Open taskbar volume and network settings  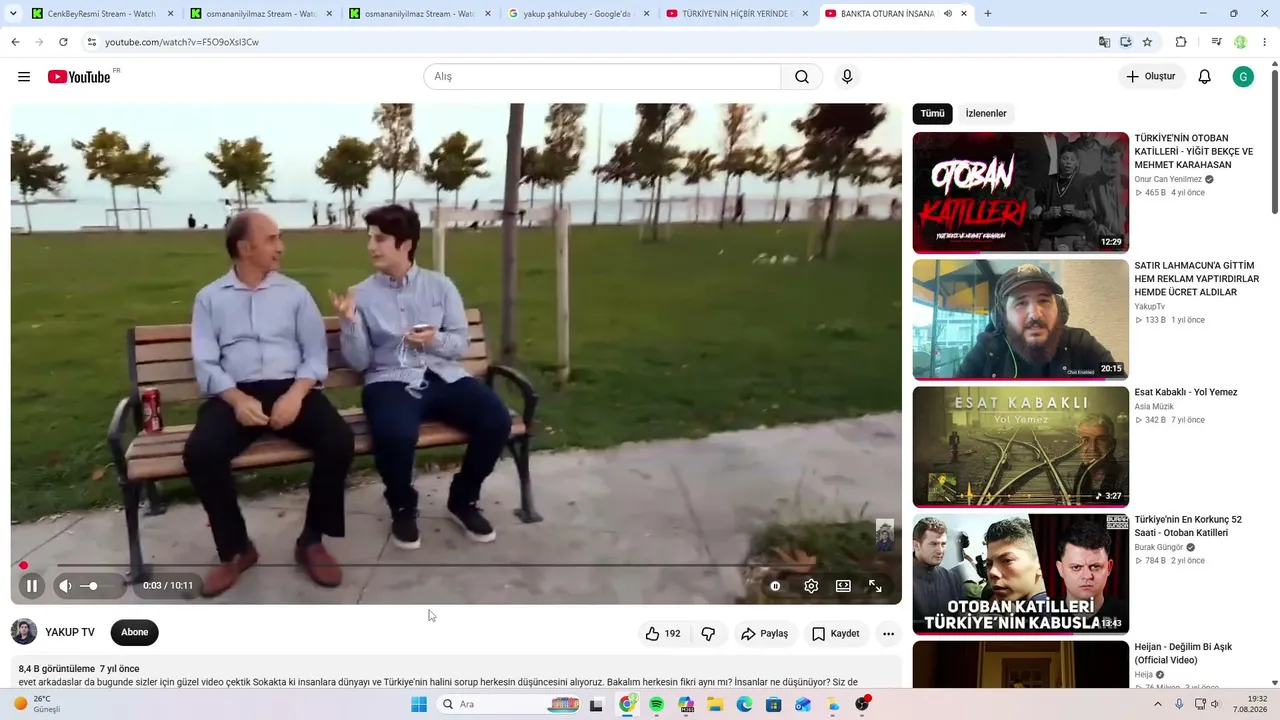(1208, 704)
